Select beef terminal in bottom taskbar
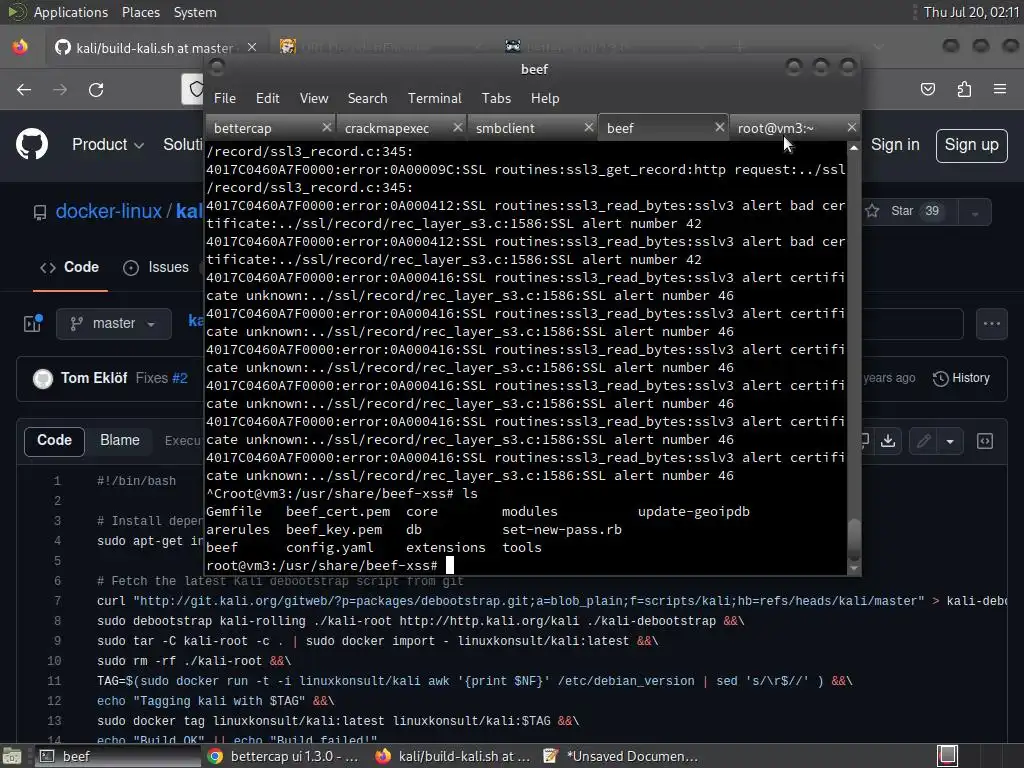This screenshot has width=1024, height=768. 118,756
